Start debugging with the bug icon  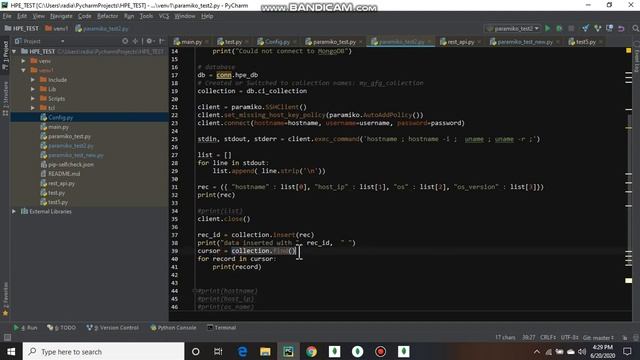coord(559,28)
